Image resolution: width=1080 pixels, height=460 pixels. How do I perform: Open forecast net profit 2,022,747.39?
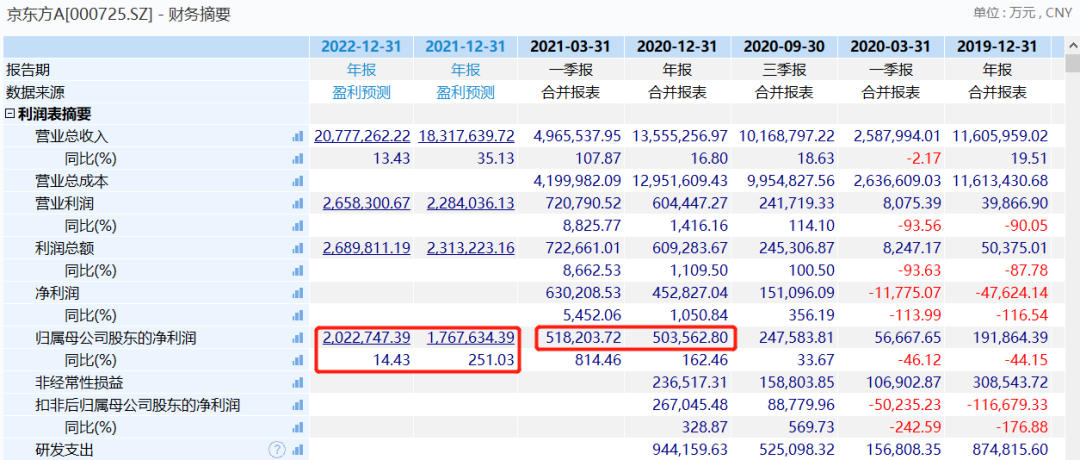(366, 338)
